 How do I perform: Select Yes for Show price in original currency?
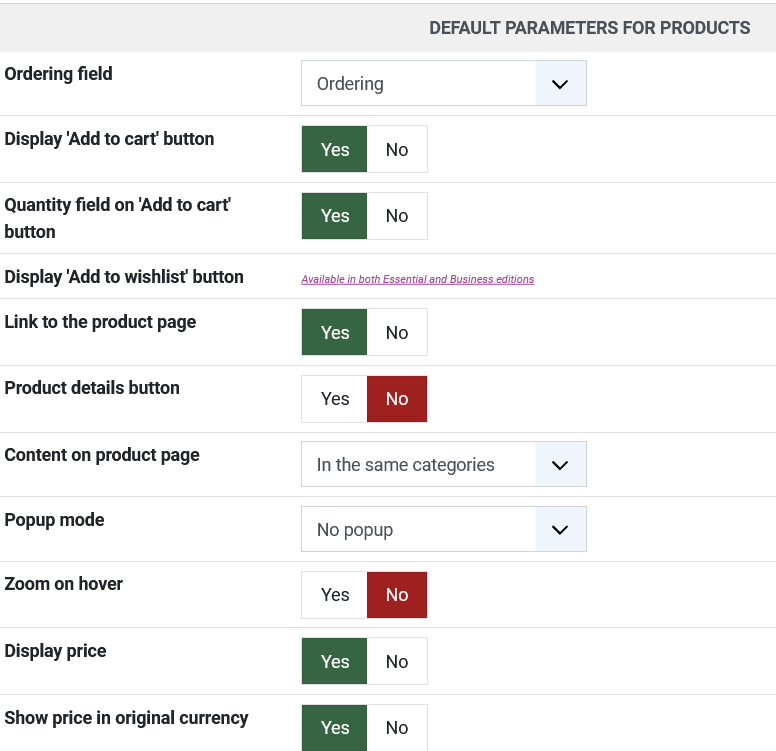pos(335,728)
